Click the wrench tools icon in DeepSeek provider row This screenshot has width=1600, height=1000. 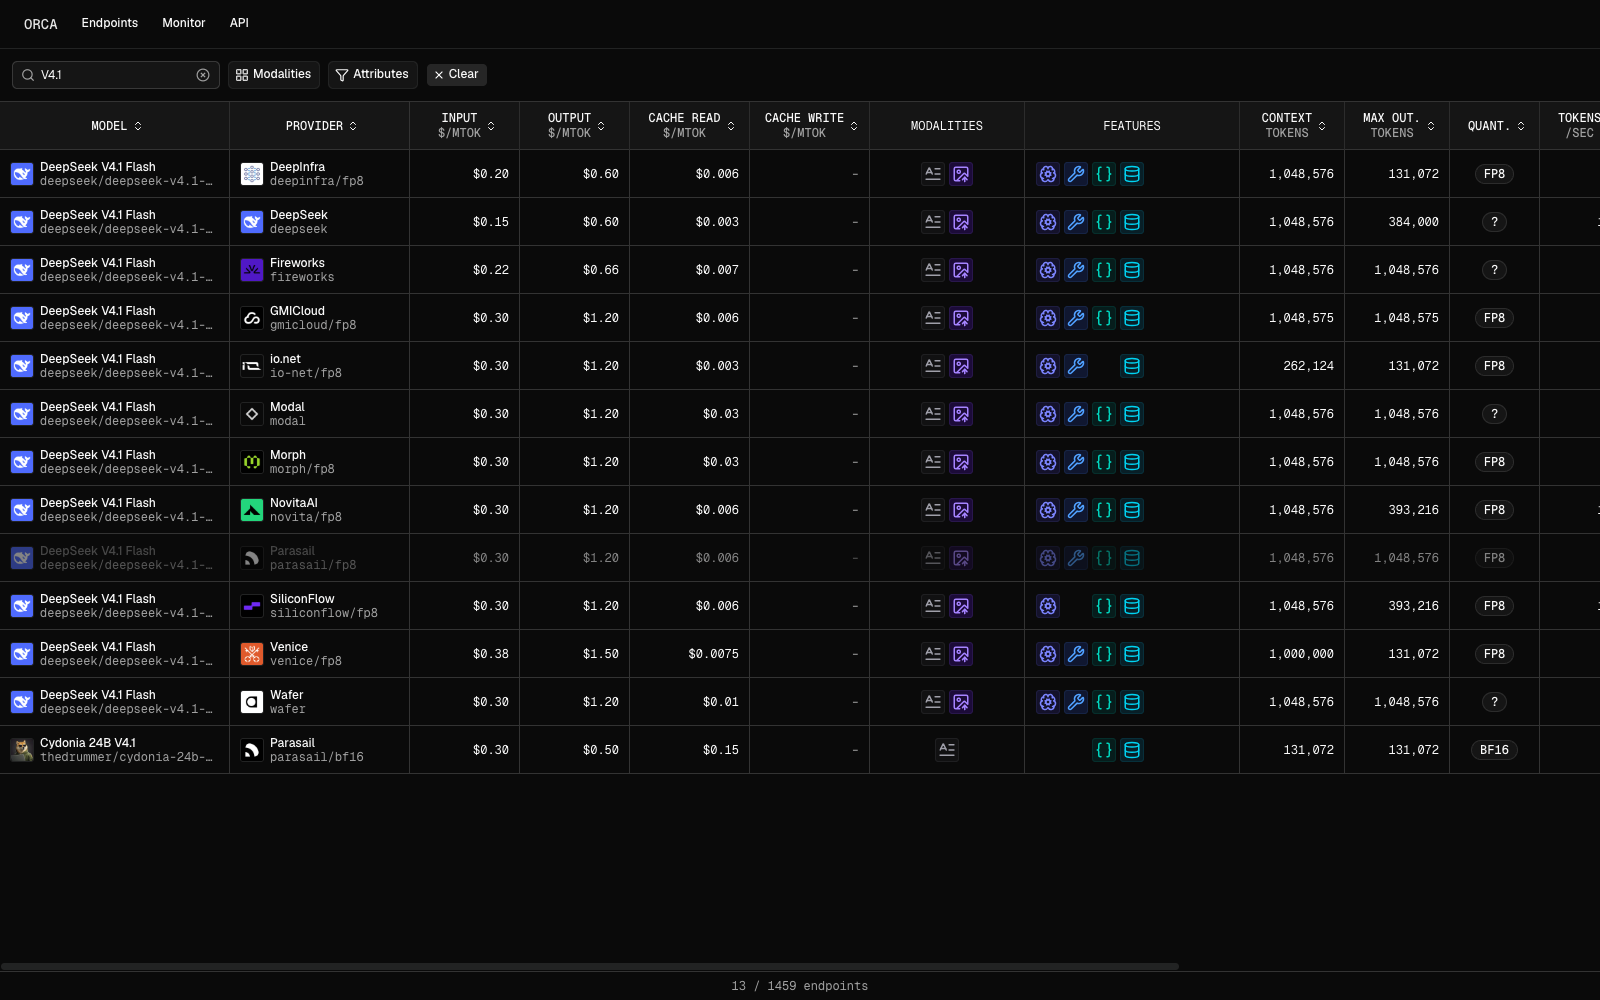click(1076, 222)
